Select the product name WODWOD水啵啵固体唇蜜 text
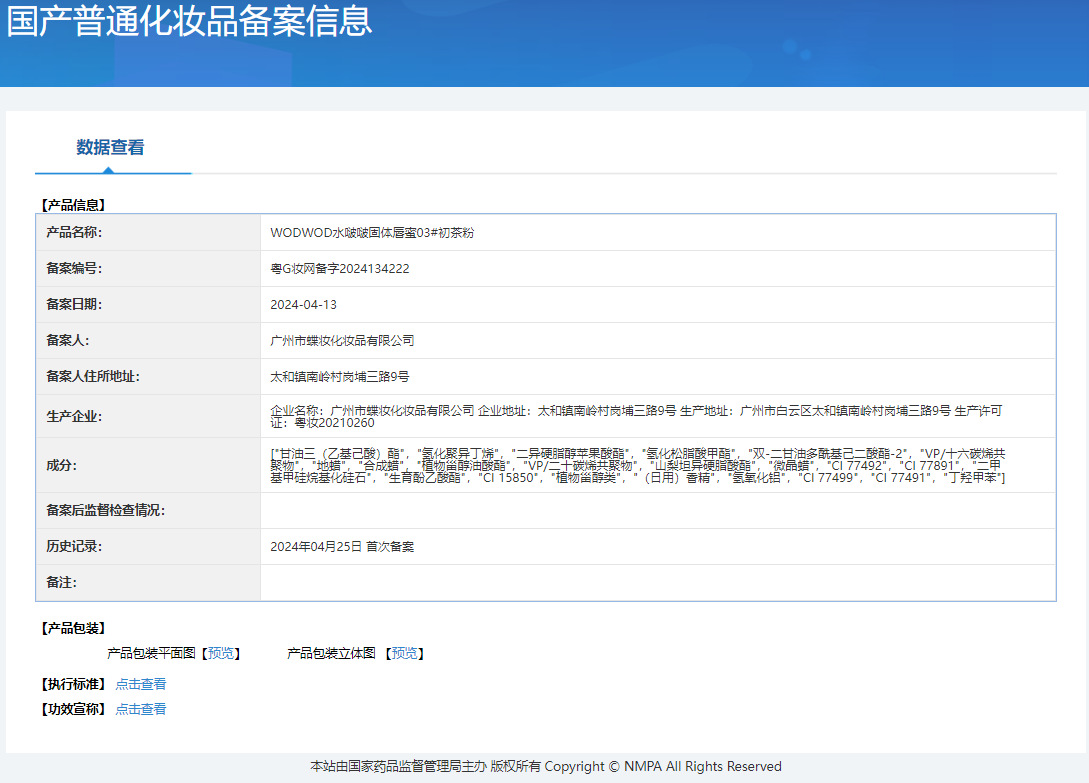1089x783 pixels. pos(372,232)
